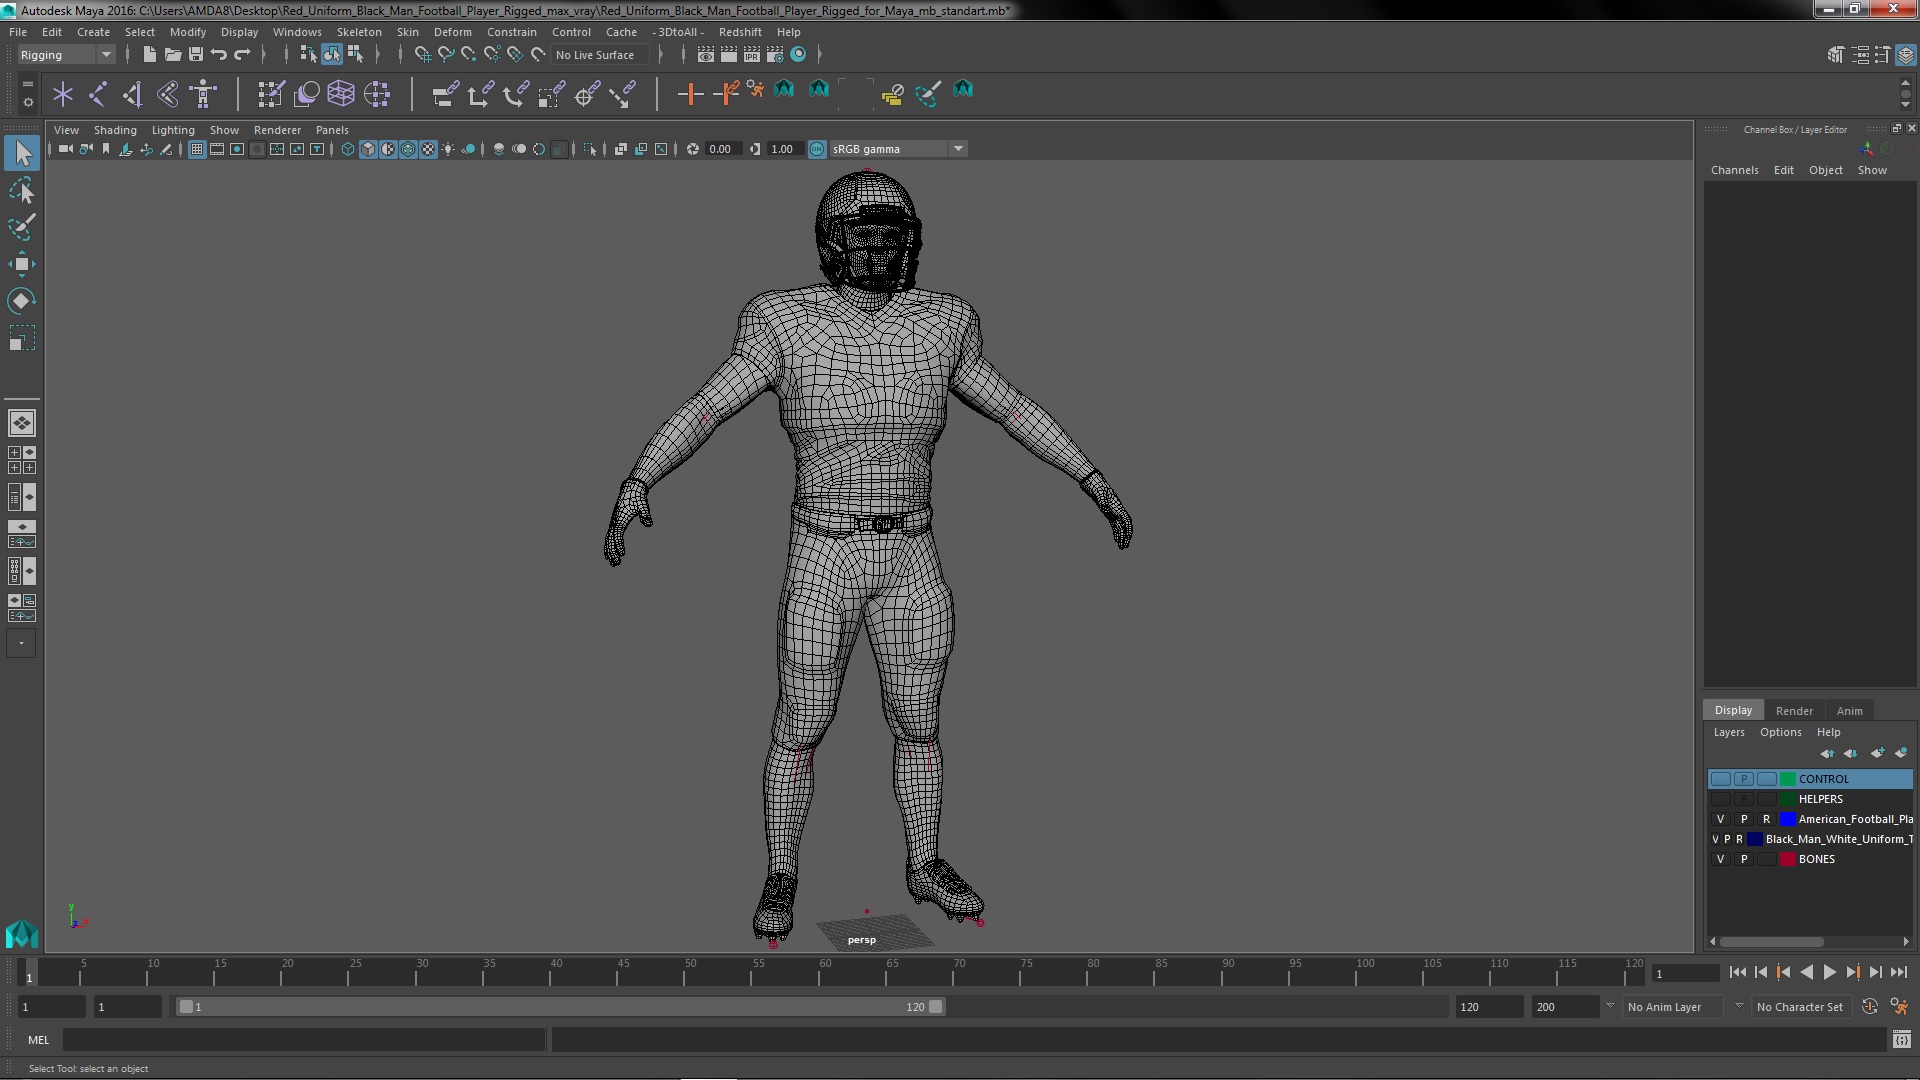Open the Render View clapperboard icon
This screenshot has width=1920, height=1080.
(706, 55)
